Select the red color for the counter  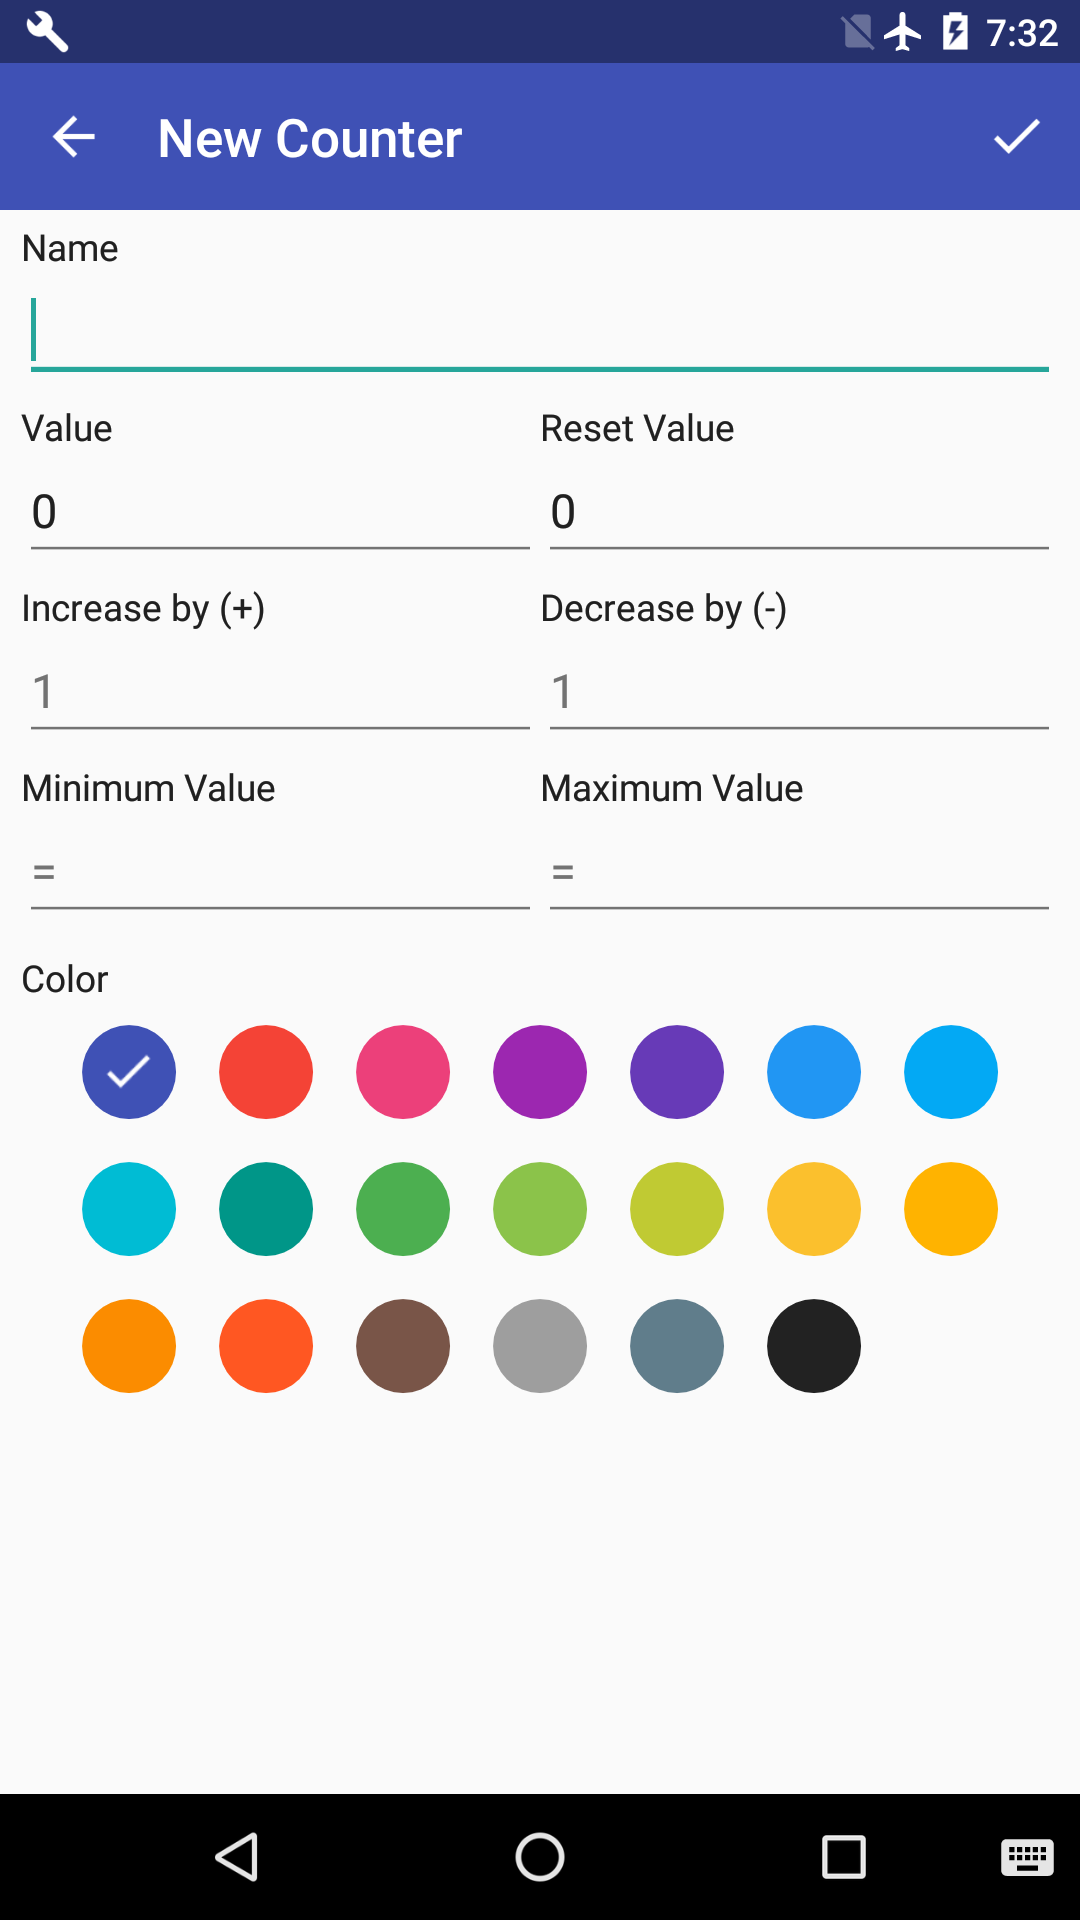[x=265, y=1071]
